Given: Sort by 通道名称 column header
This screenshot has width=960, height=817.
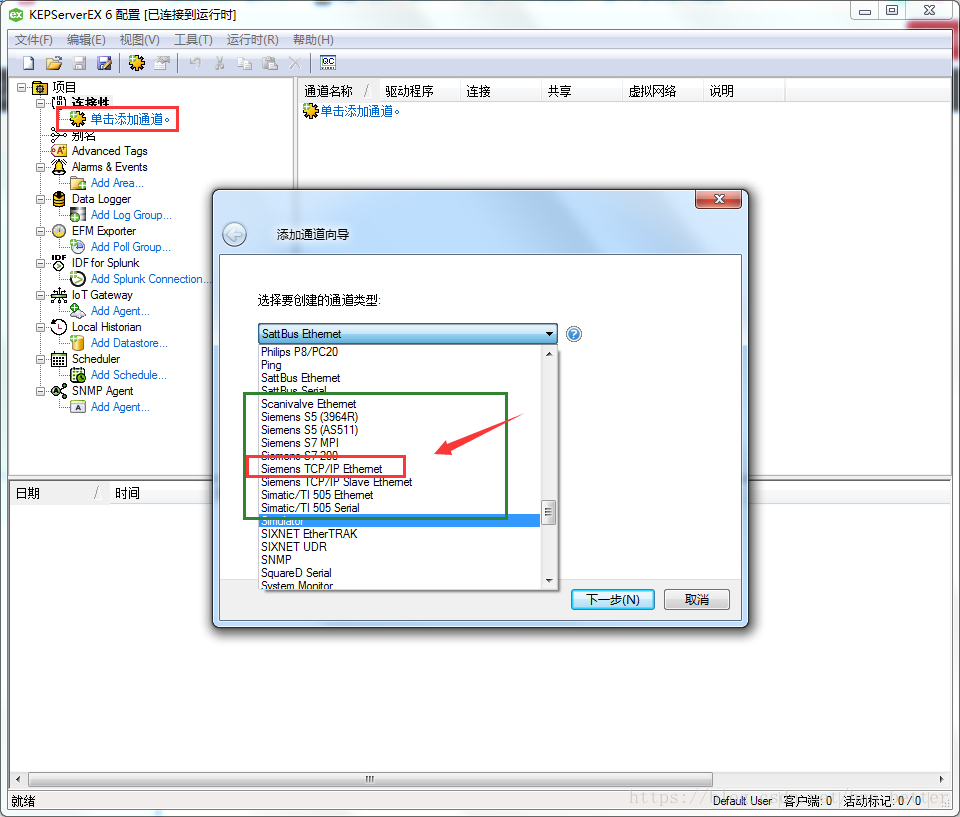Looking at the screenshot, I should click(x=338, y=91).
